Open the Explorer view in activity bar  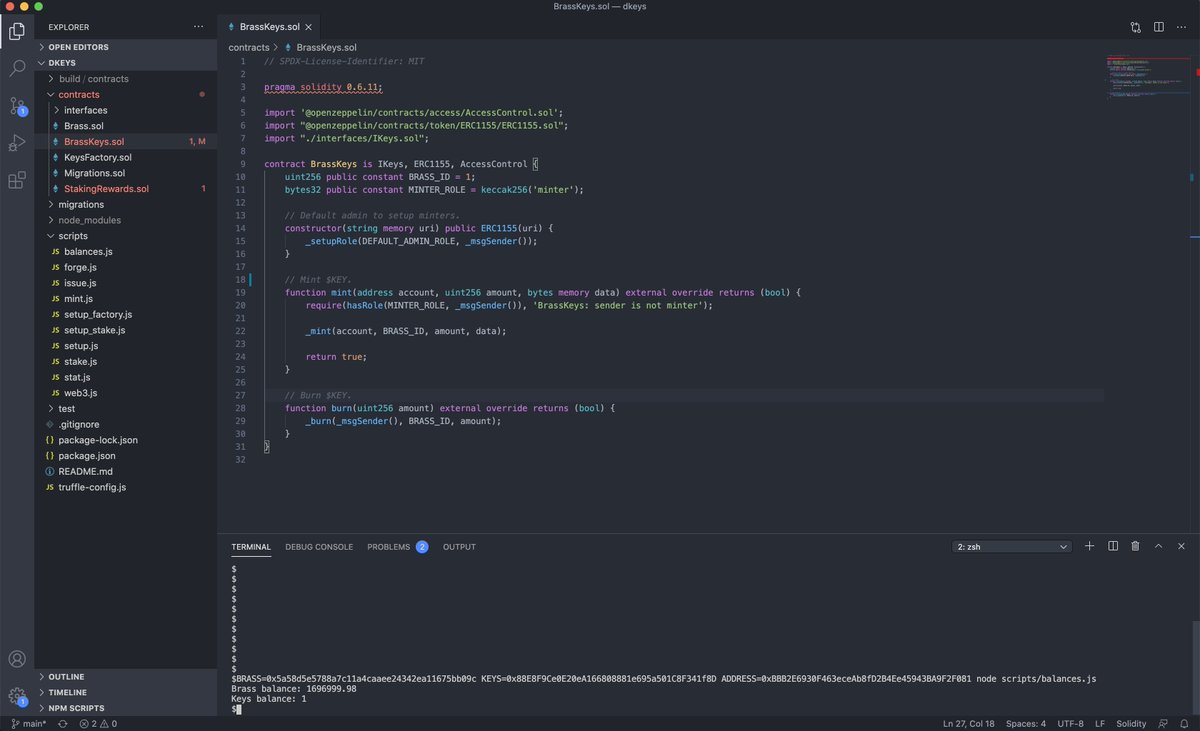coord(17,31)
